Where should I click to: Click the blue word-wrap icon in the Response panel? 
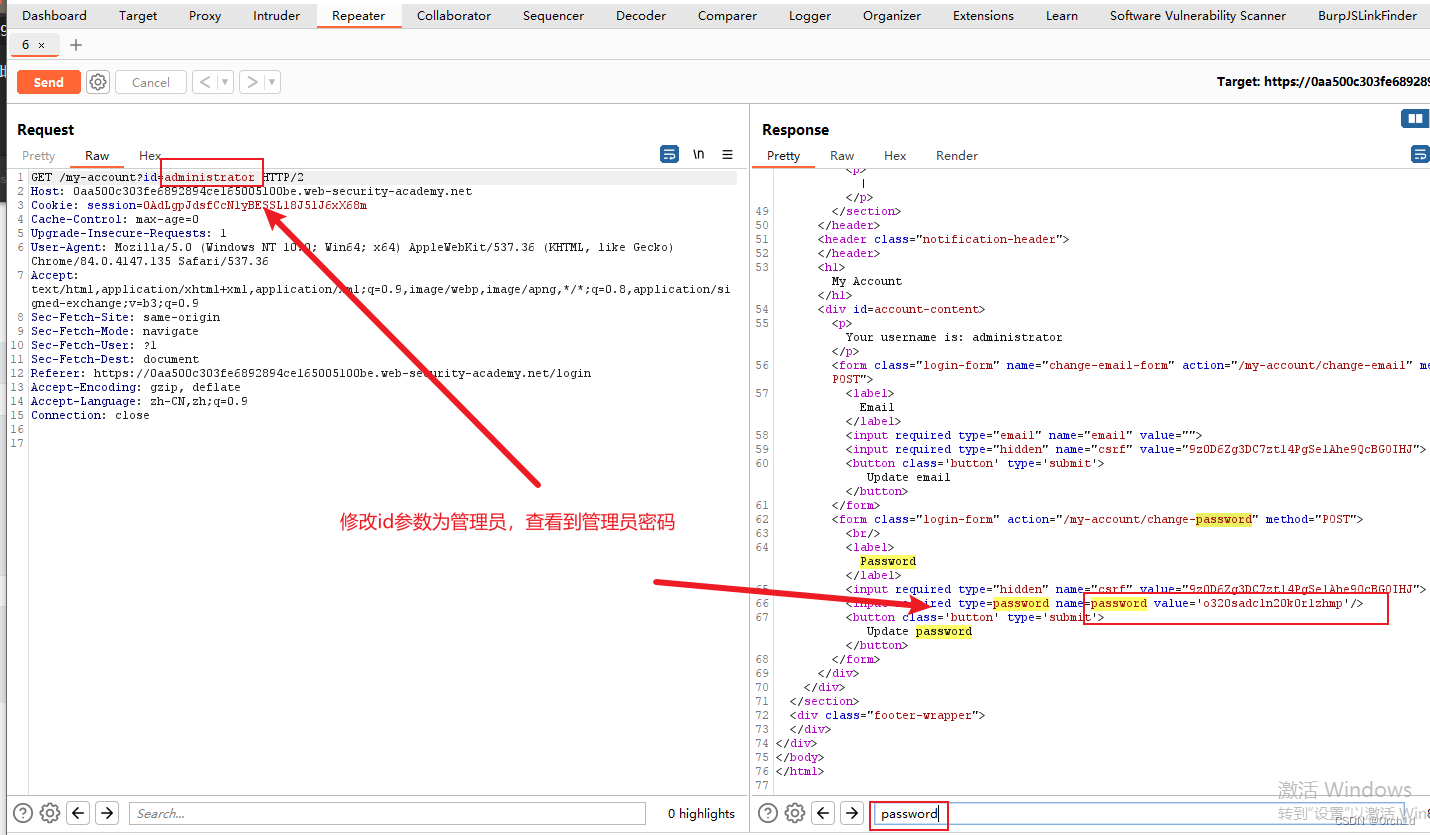pos(1420,154)
